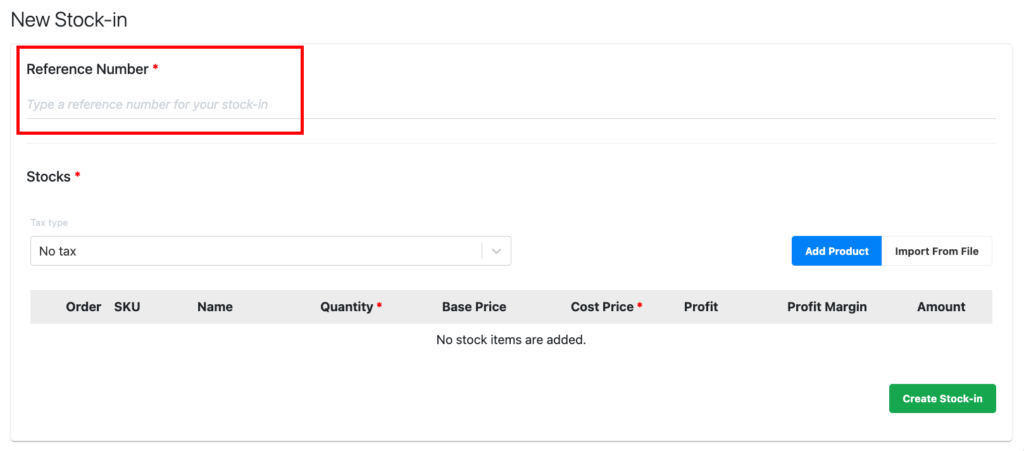1024x451 pixels.
Task: Click the 'No stock items are added' message
Action: coord(511,340)
